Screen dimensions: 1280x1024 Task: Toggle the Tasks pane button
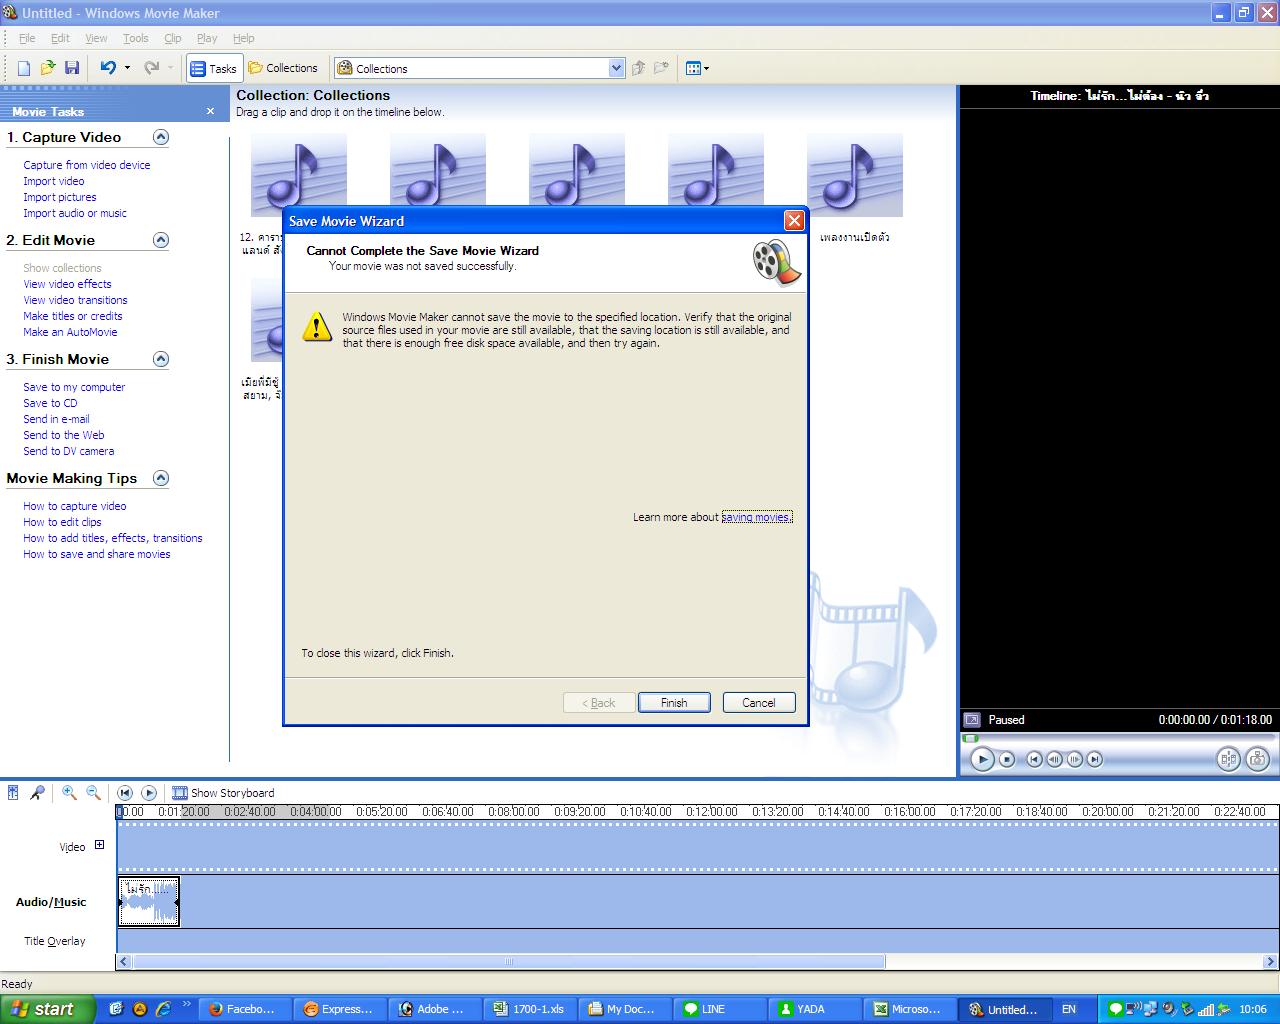[213, 68]
